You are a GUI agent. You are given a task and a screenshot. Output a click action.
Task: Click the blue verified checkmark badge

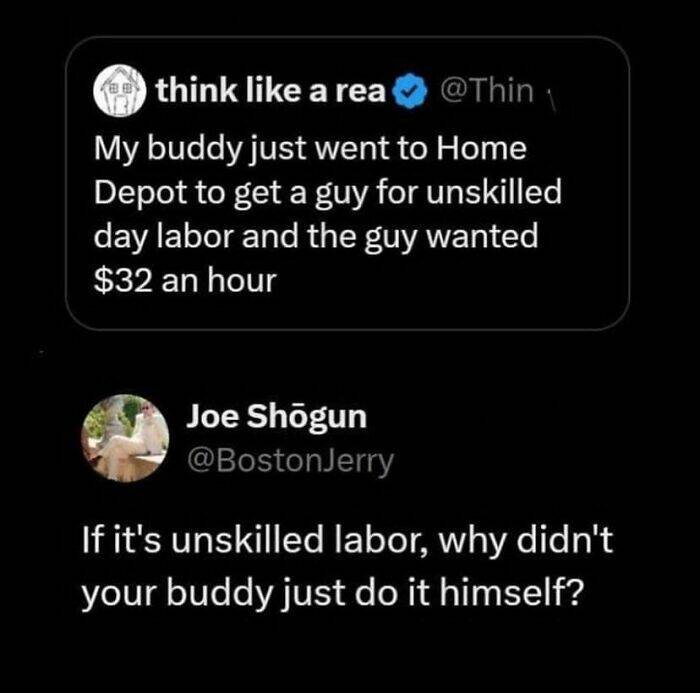click(x=410, y=94)
